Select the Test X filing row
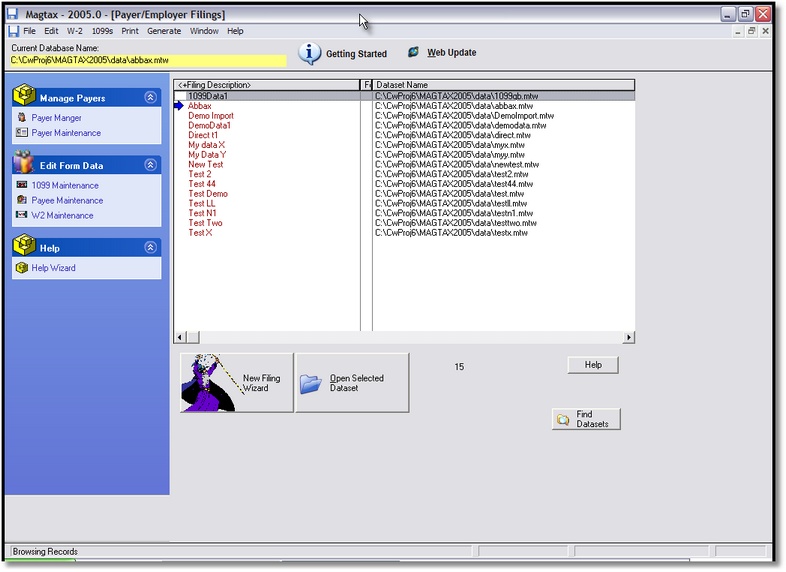The height and width of the screenshot is (572, 786). click(x=405, y=233)
